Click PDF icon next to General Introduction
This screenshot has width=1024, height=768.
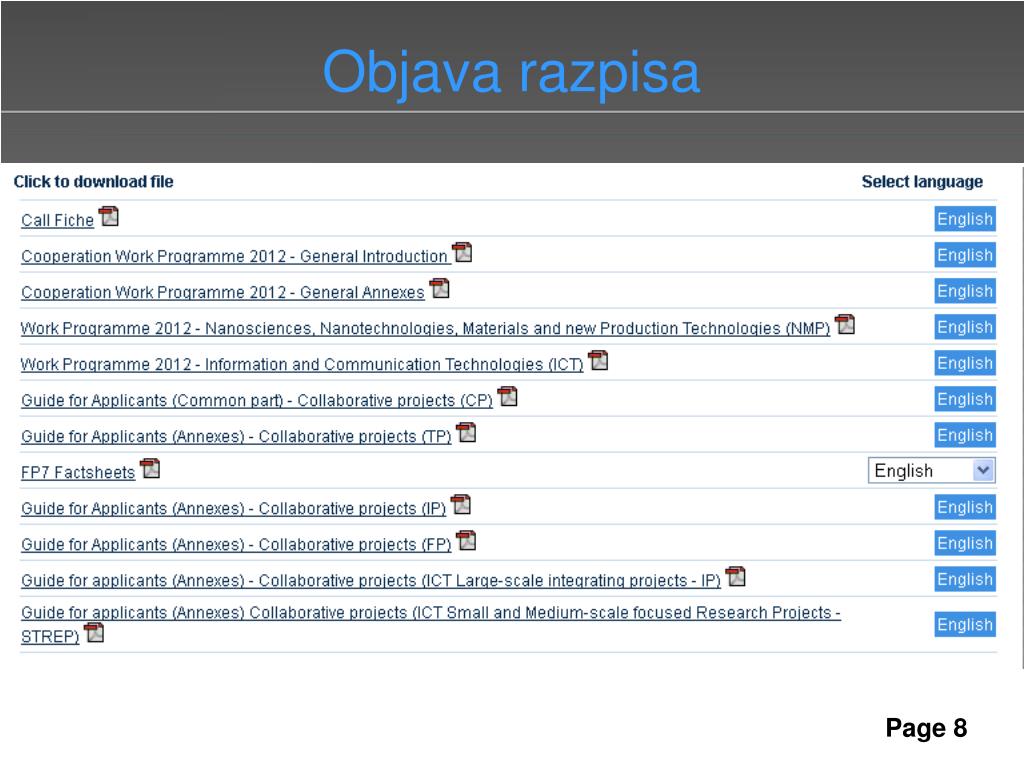pyautogui.click(x=462, y=253)
